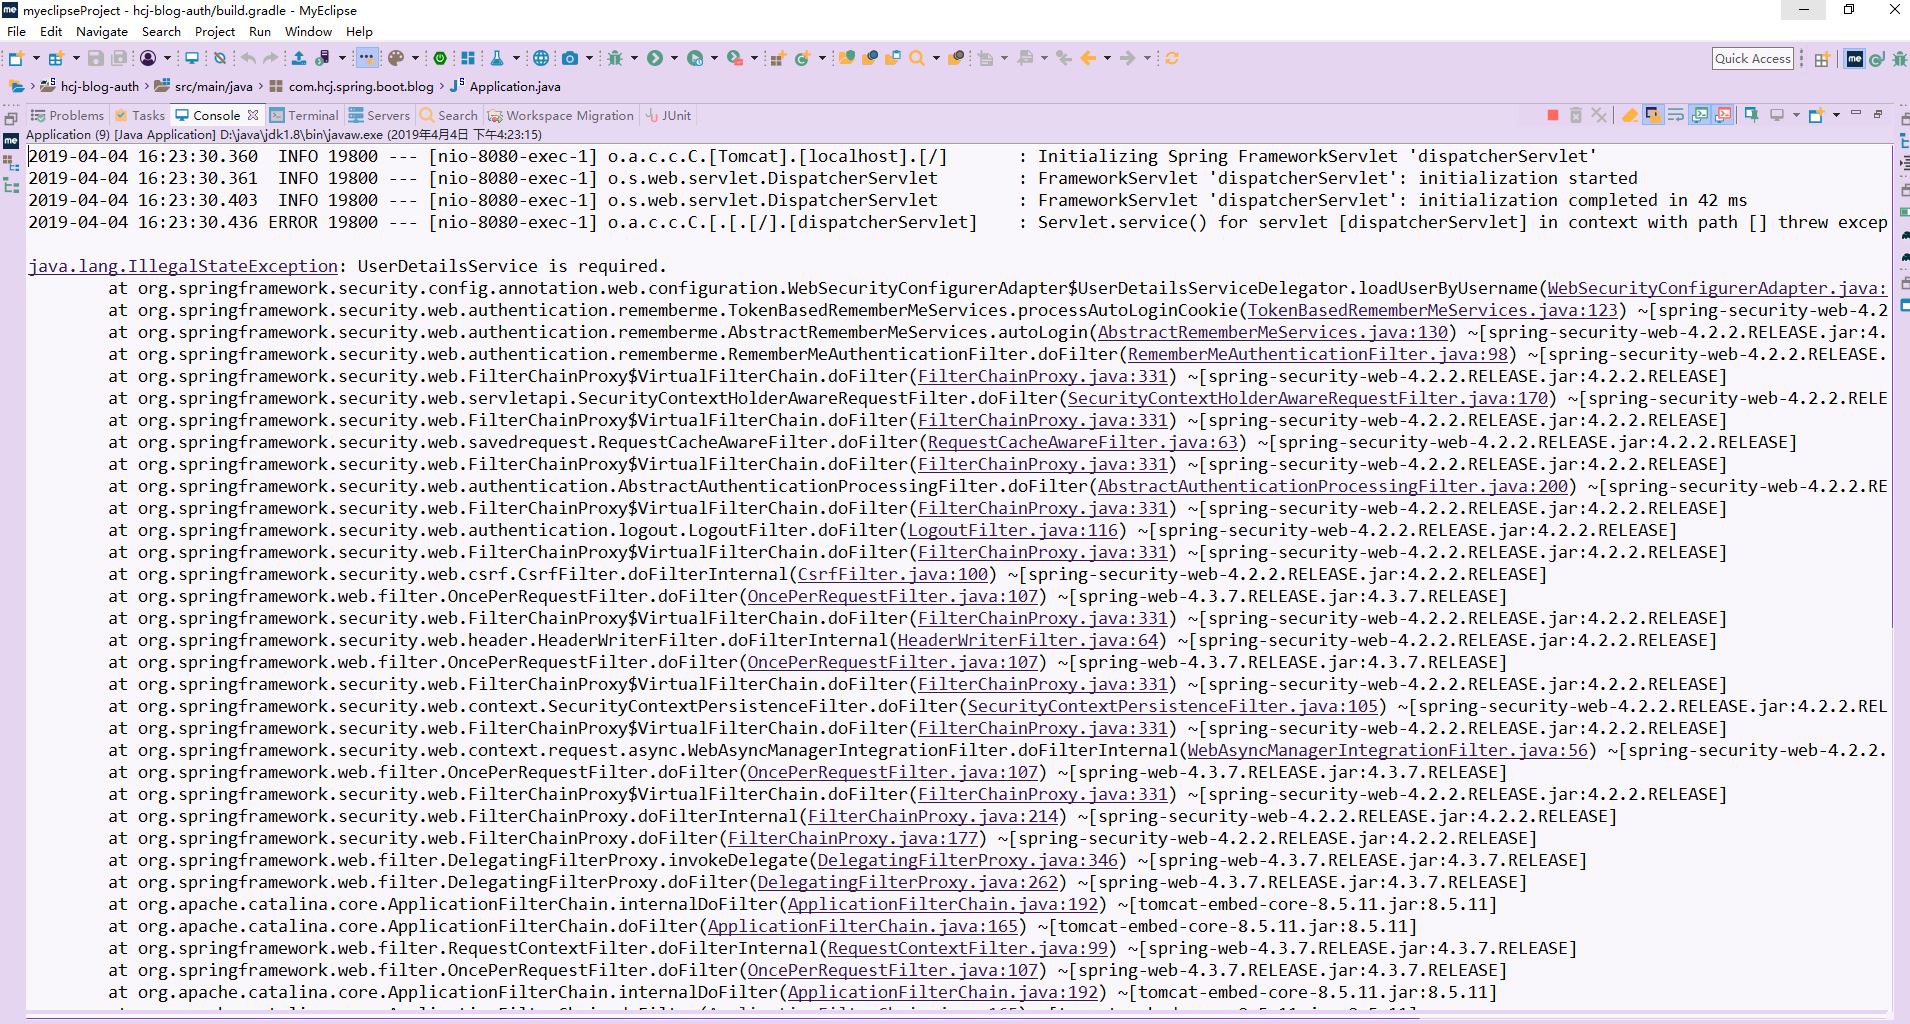Open the Navigate menu
Screen dimensions: 1910x1024
(x=102, y=31)
